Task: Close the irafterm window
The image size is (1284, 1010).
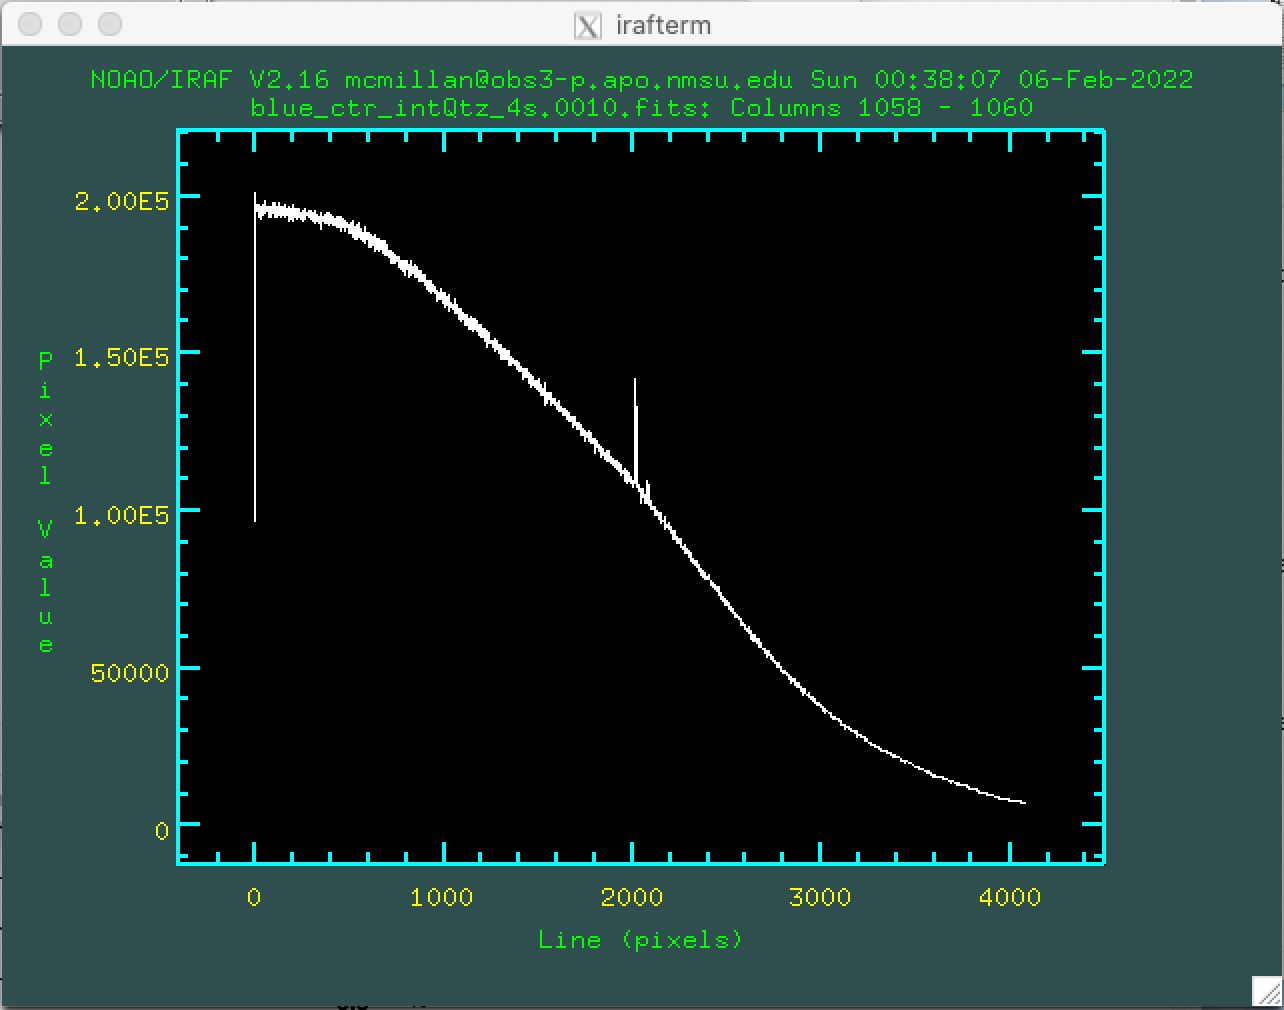Action: [30, 24]
